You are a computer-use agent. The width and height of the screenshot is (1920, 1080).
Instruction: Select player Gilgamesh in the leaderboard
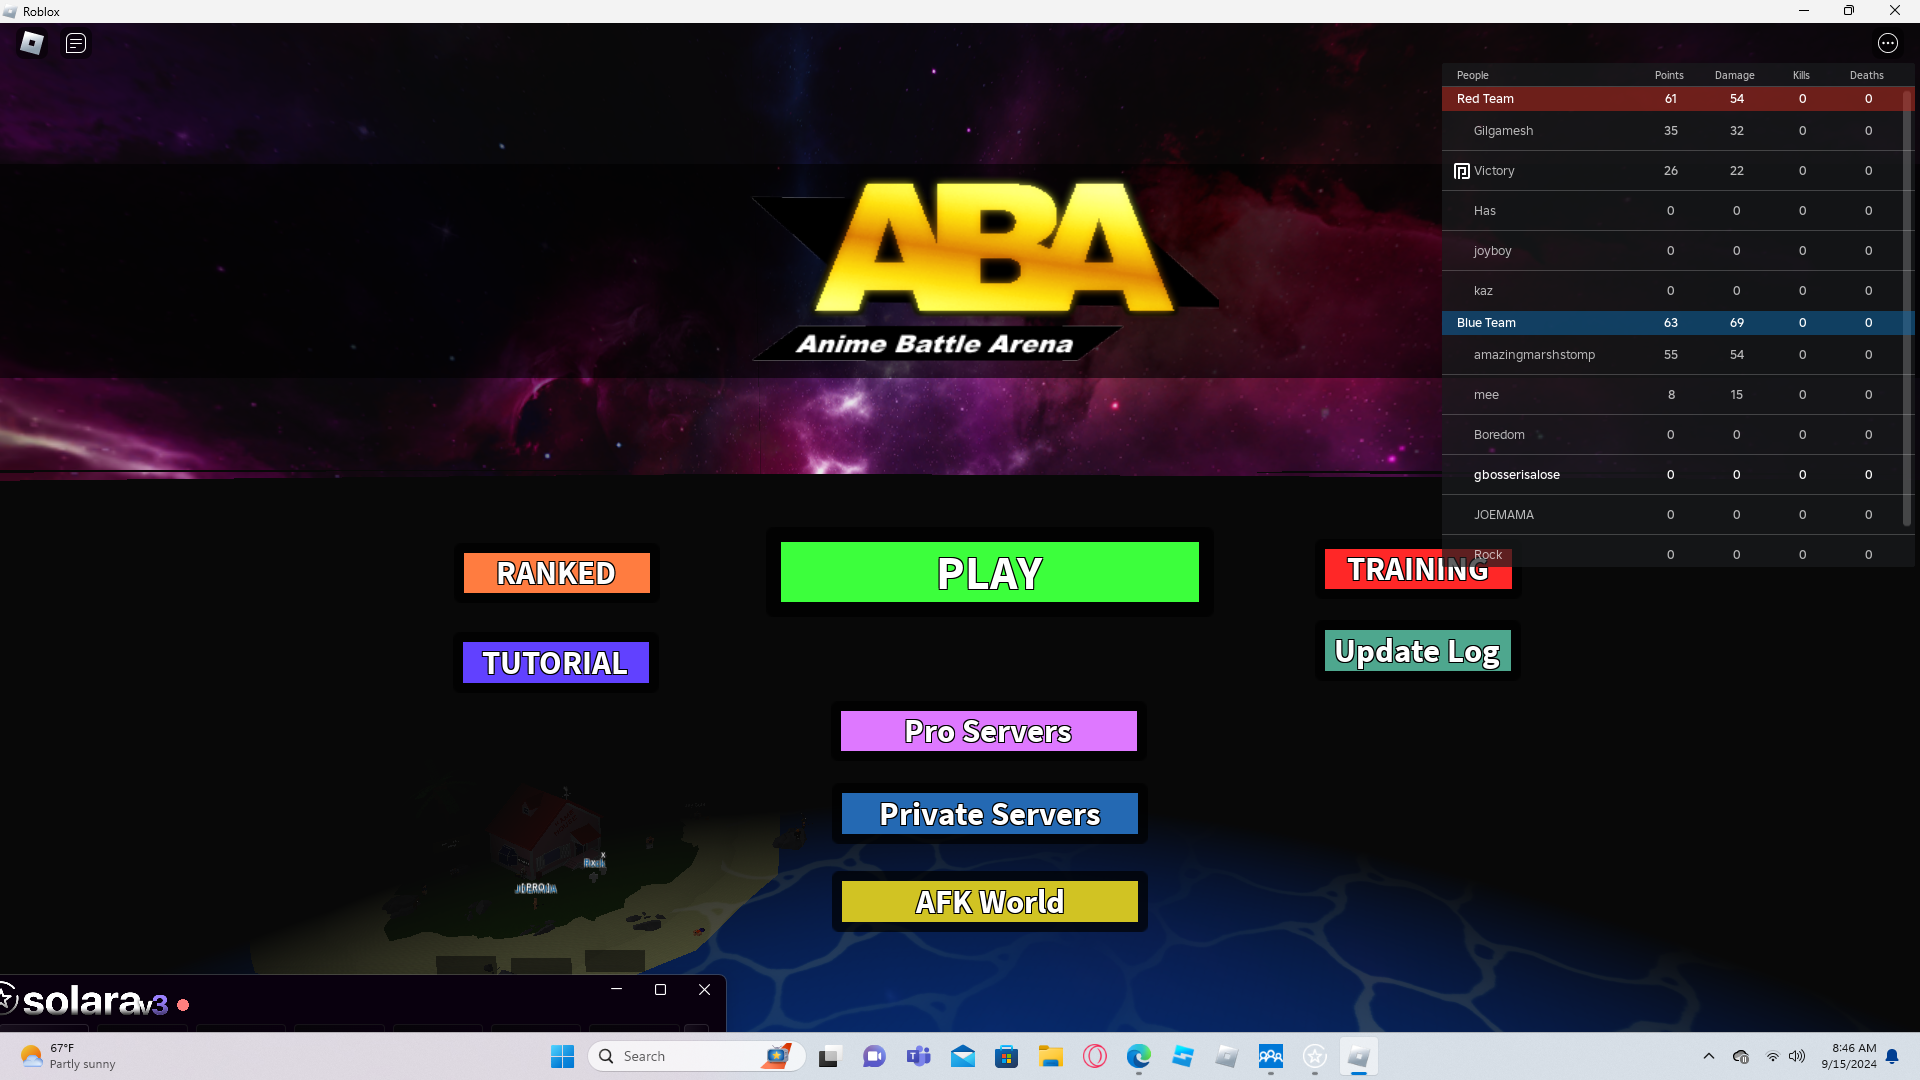coord(1503,131)
